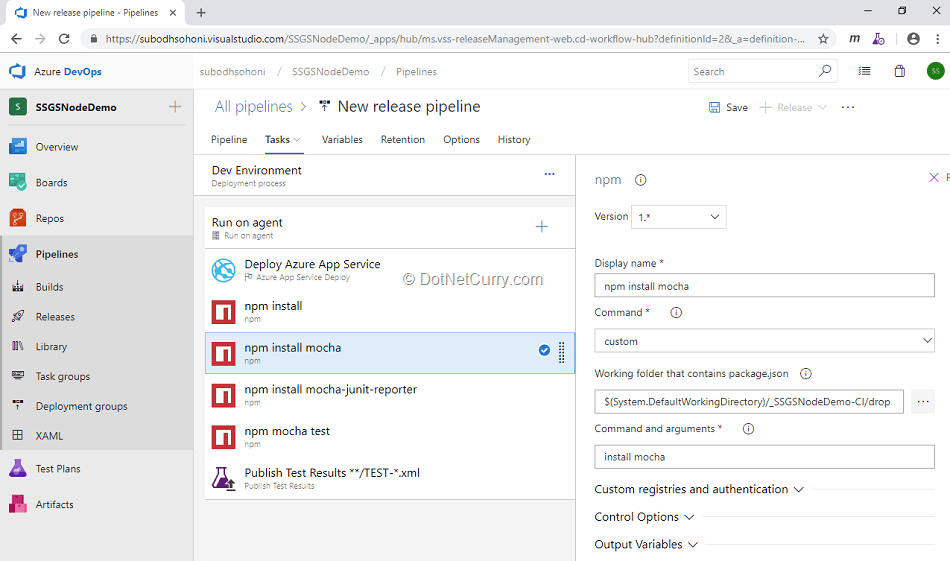Expand Control Options section
Viewport: 950px width, 561px height.
644,517
